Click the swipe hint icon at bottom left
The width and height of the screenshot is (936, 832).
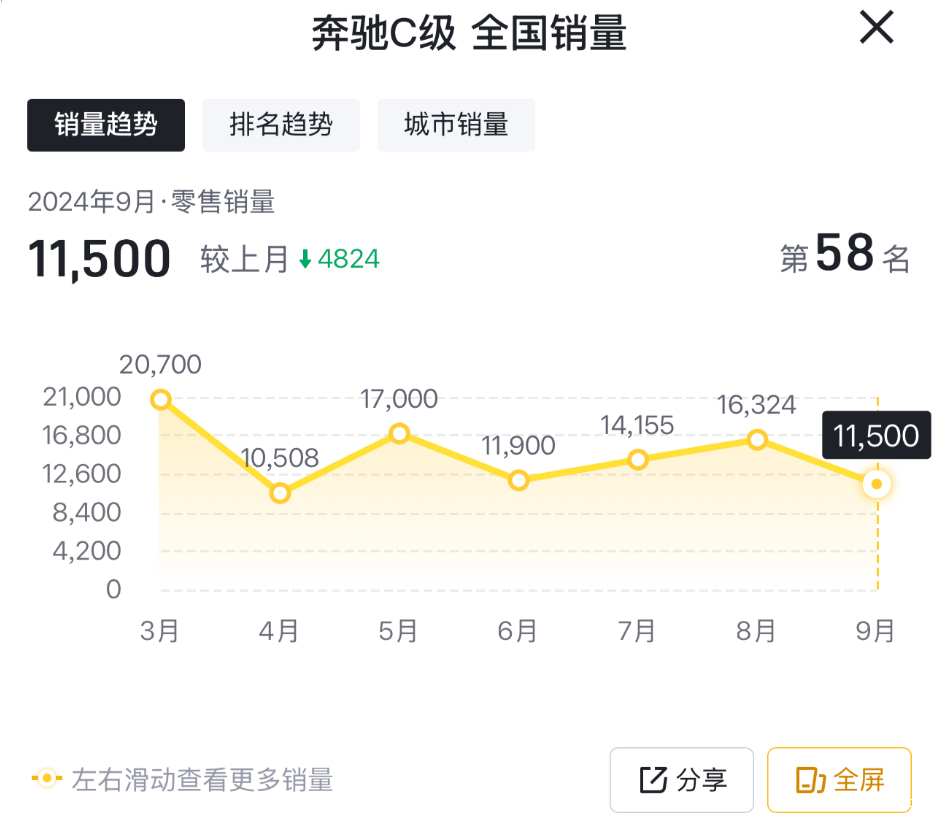(46, 779)
